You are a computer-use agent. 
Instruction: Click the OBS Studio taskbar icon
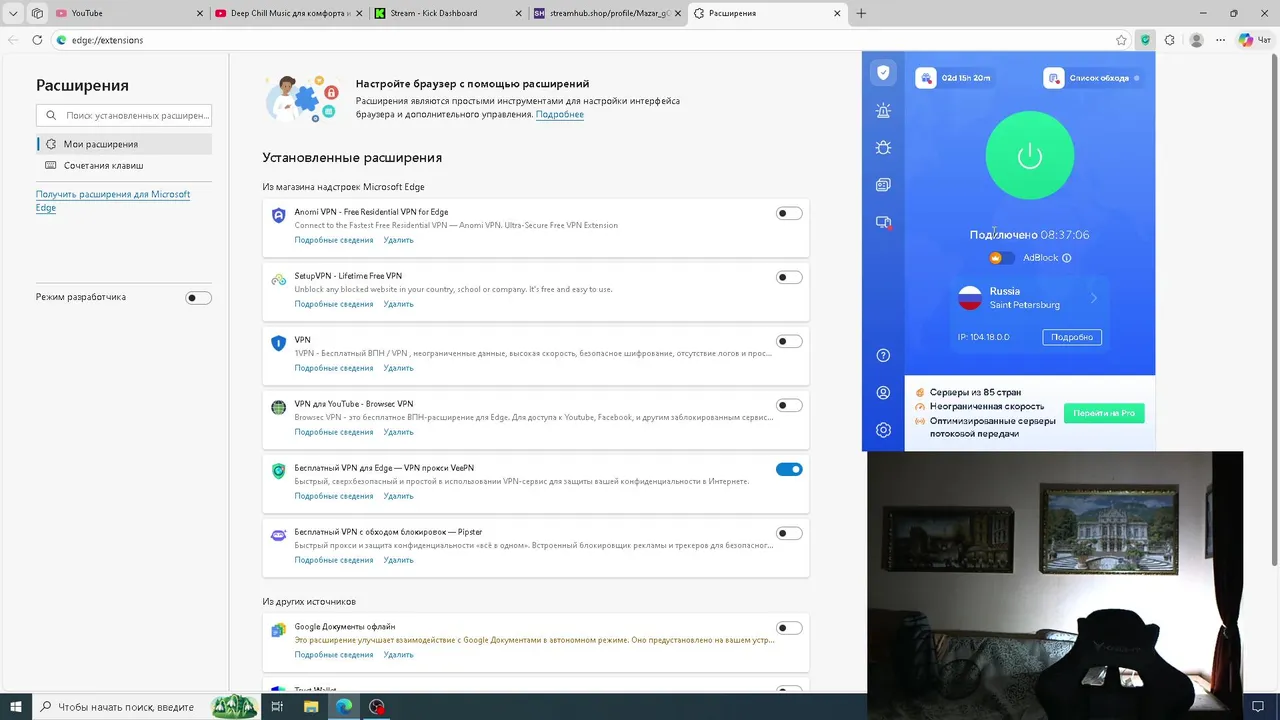[377, 707]
